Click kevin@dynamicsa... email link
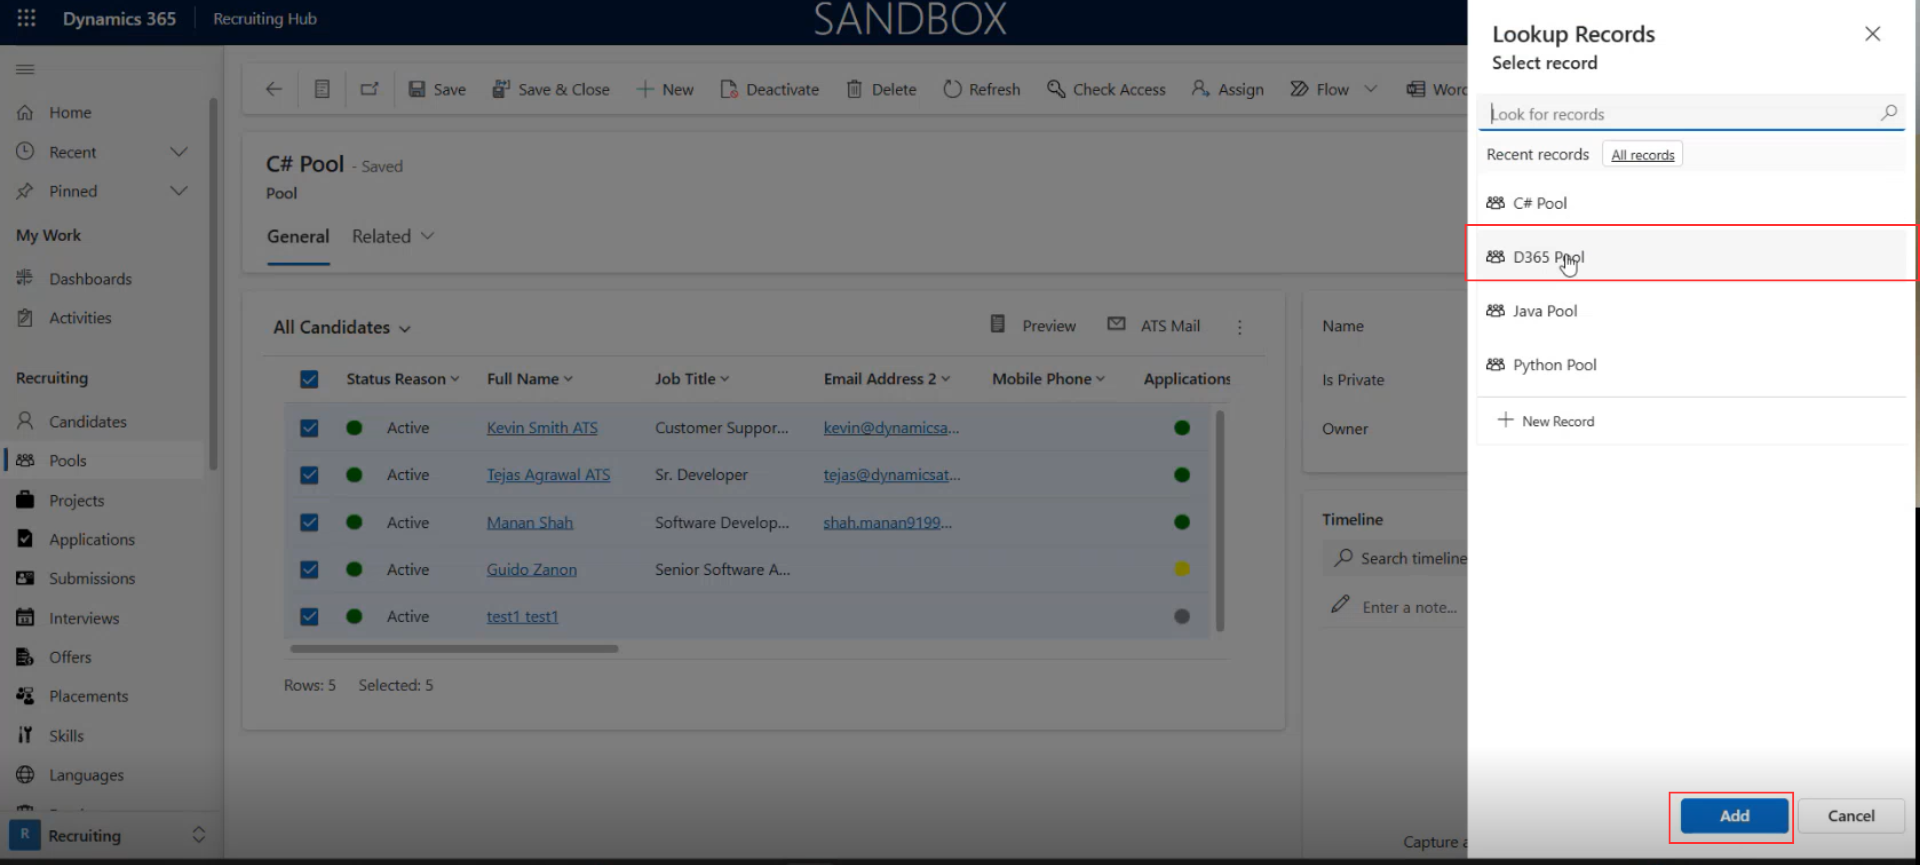 tap(891, 428)
